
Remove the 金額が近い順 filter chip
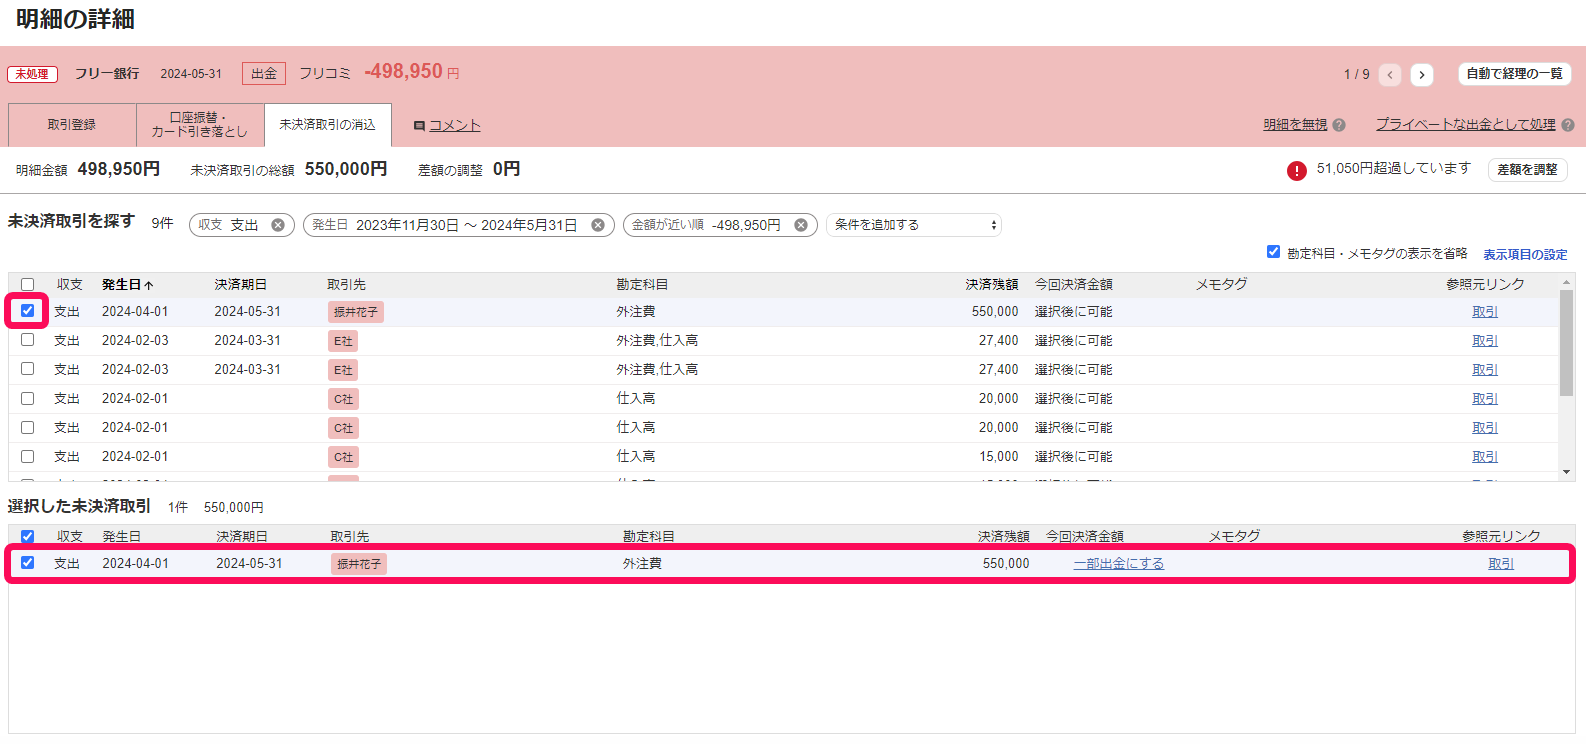(x=801, y=225)
